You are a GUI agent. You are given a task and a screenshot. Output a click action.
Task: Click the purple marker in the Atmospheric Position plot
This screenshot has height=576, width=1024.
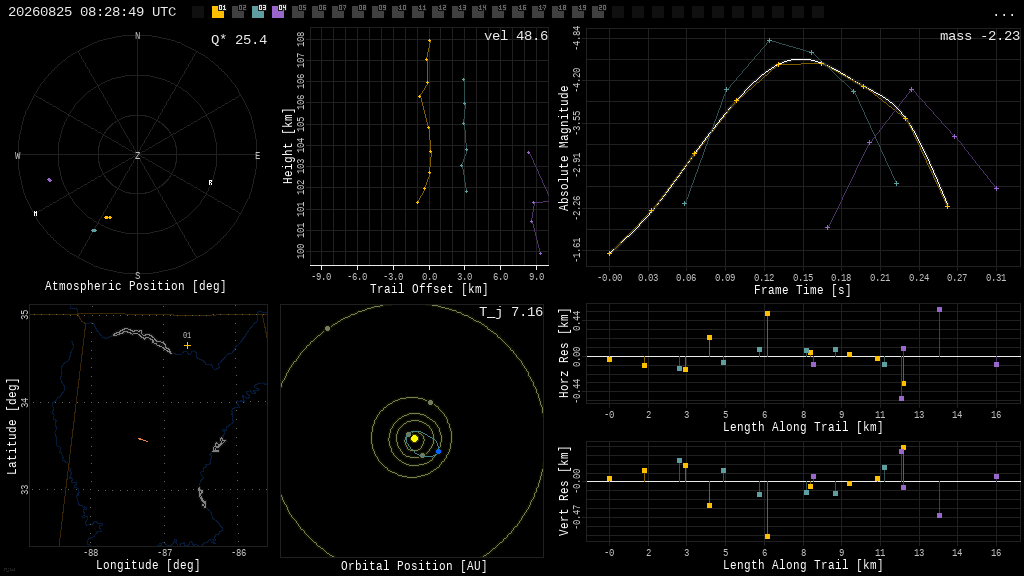(50, 180)
